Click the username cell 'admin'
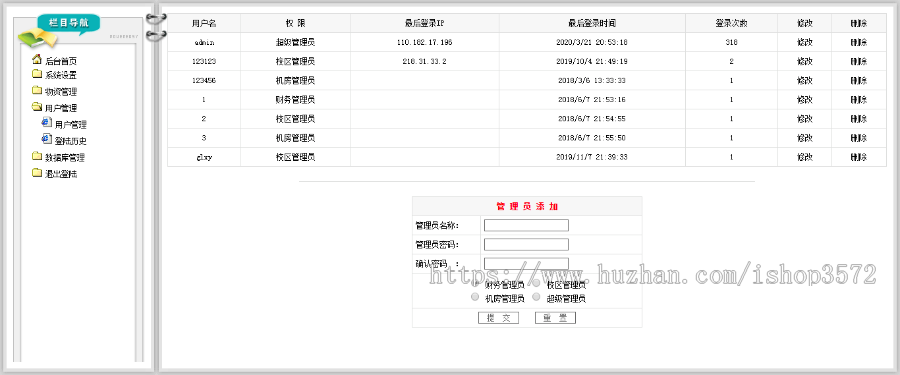900x375 pixels. 204,42
